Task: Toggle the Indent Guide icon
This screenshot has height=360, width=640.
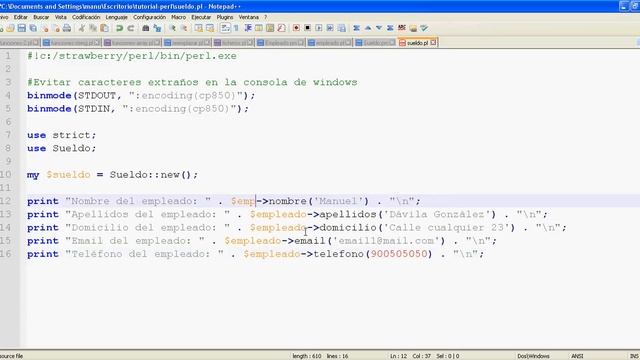Action: click(248, 28)
